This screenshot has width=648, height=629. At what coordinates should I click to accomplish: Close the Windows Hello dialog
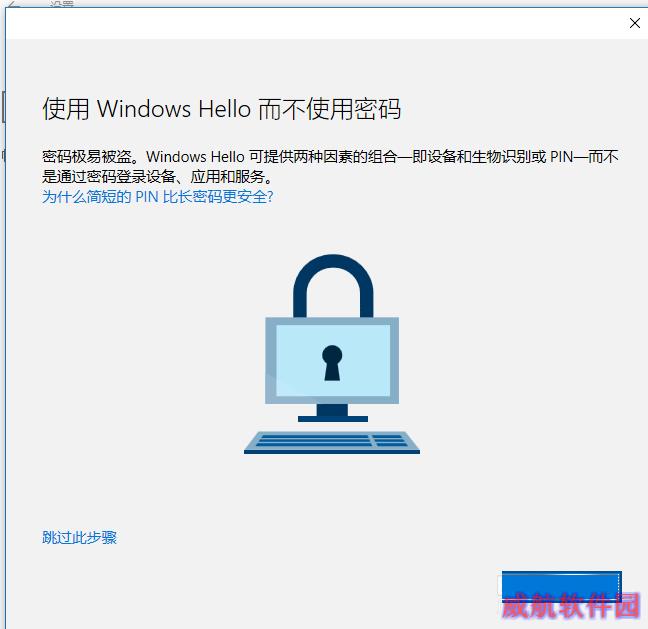634,23
